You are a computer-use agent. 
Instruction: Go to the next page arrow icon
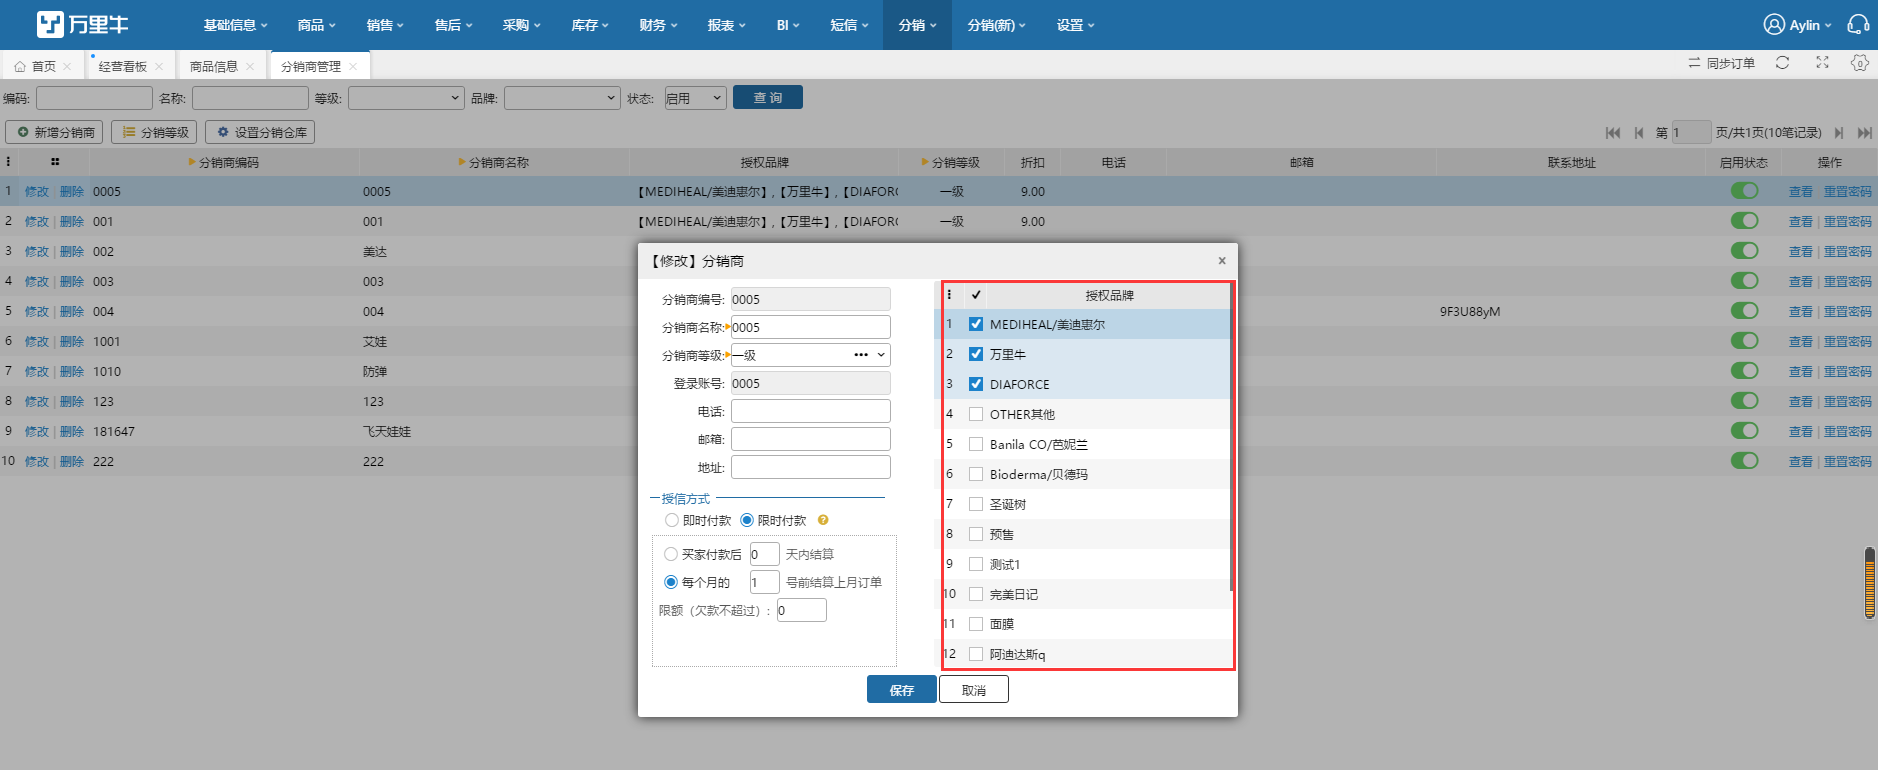(1838, 132)
